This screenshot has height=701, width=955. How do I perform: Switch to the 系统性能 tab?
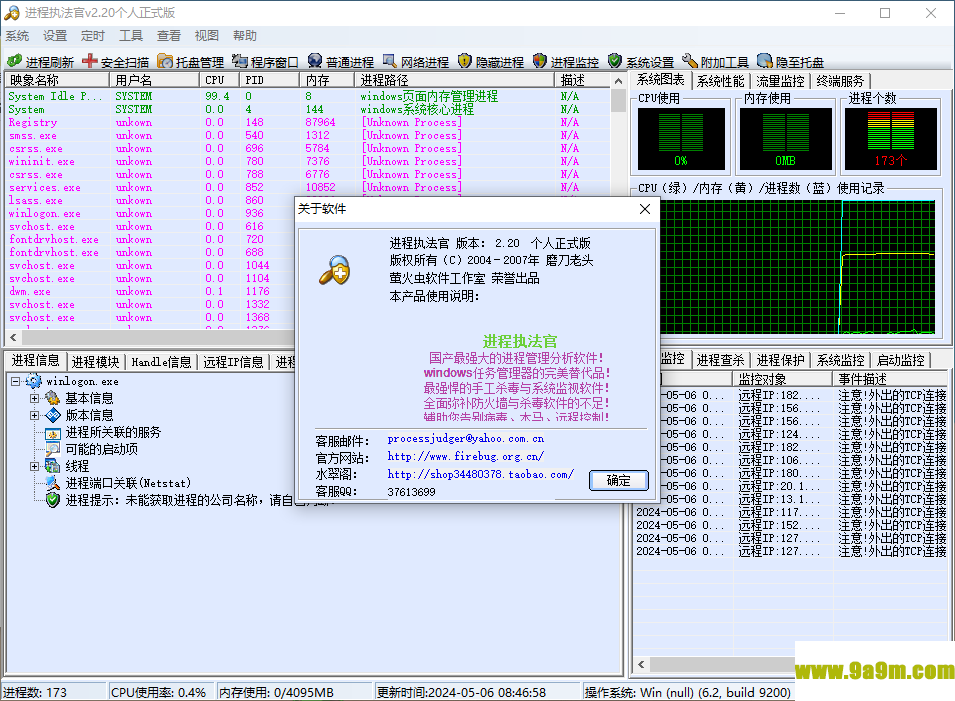pos(721,81)
